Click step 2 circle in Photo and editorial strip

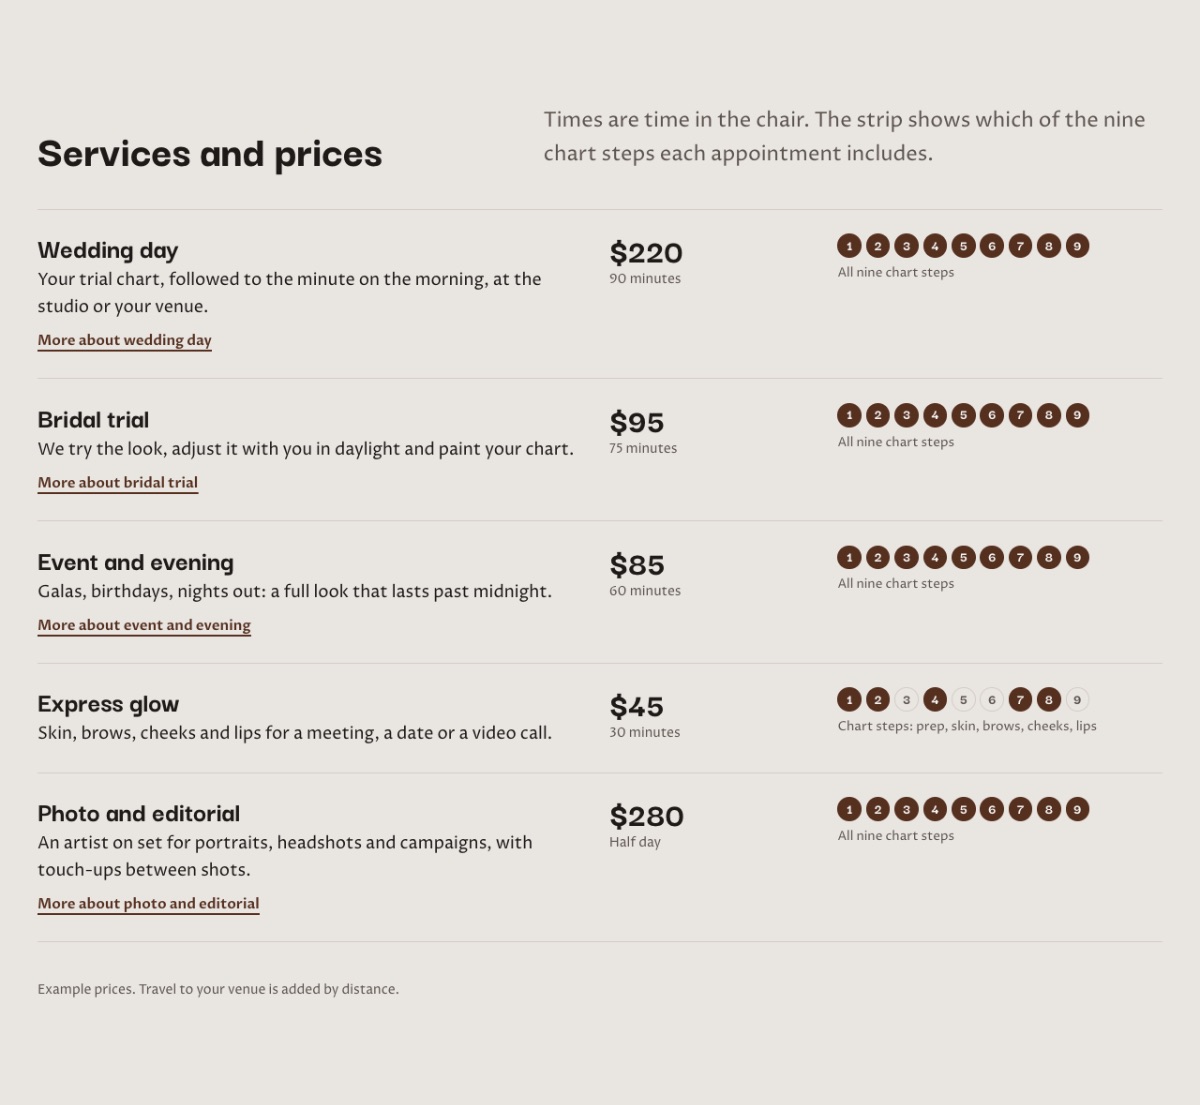(x=878, y=809)
